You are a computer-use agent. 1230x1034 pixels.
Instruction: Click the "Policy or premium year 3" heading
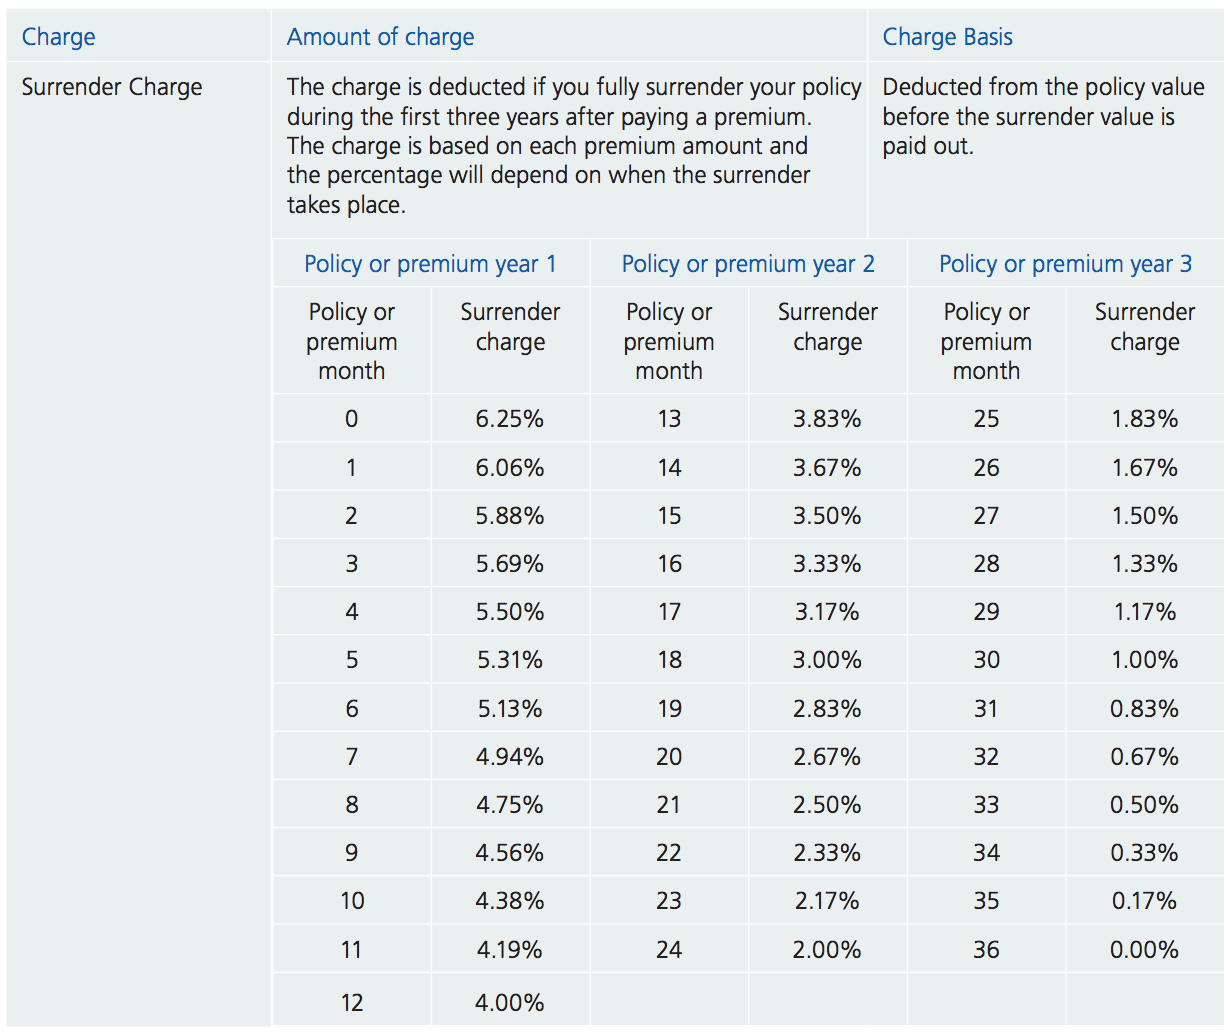tap(1065, 264)
